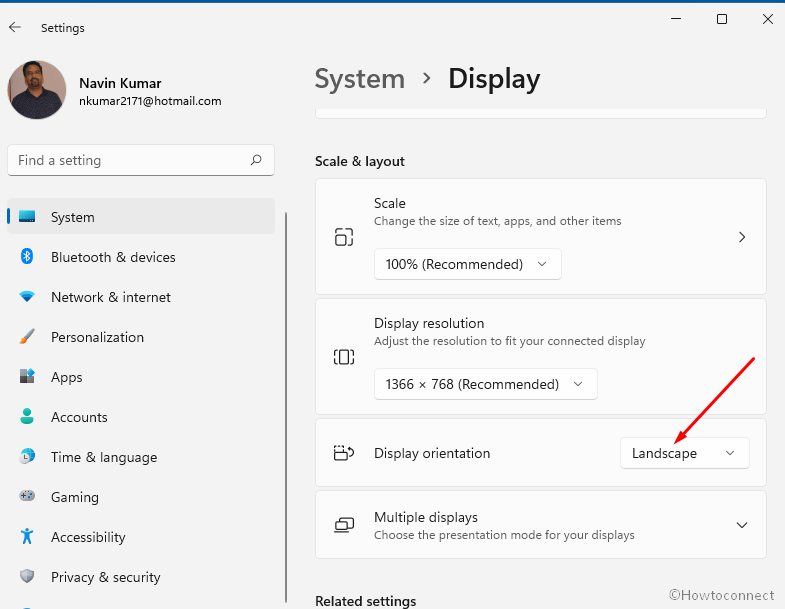Click the Accessibility figure icon
This screenshot has height=609, width=785.
tap(27, 536)
